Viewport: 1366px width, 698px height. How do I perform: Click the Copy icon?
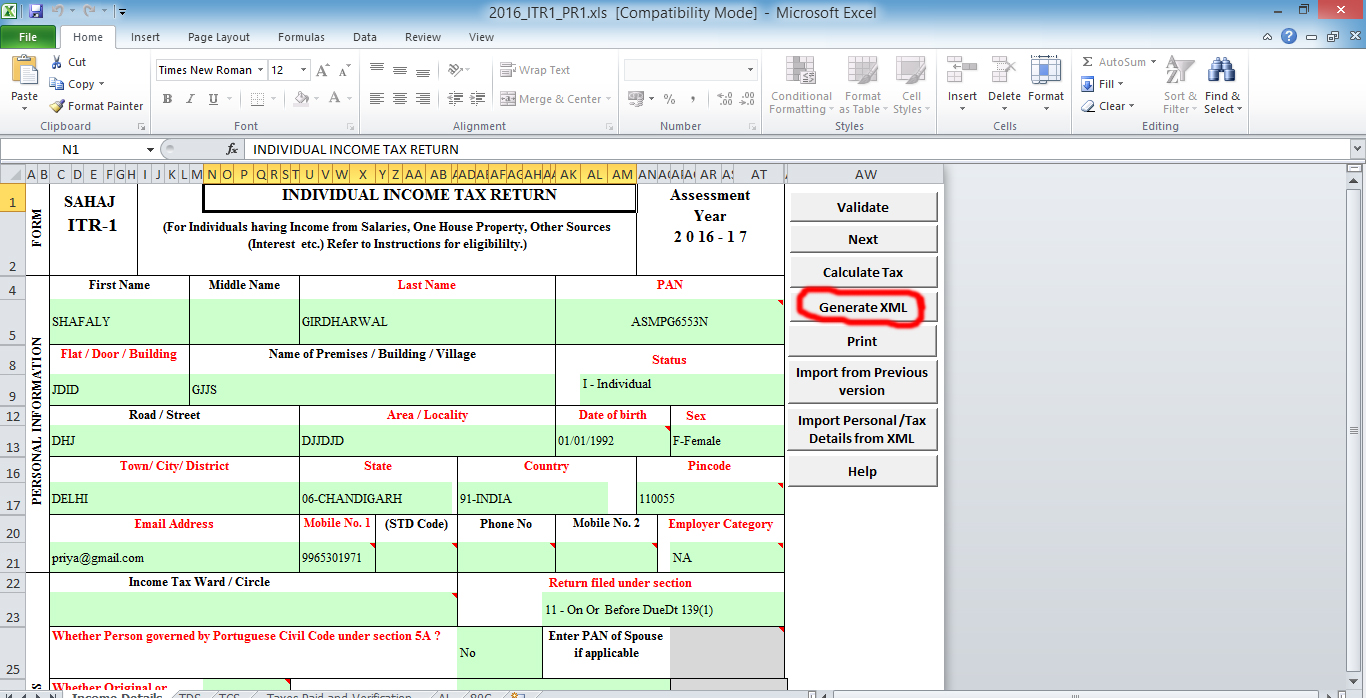57,84
